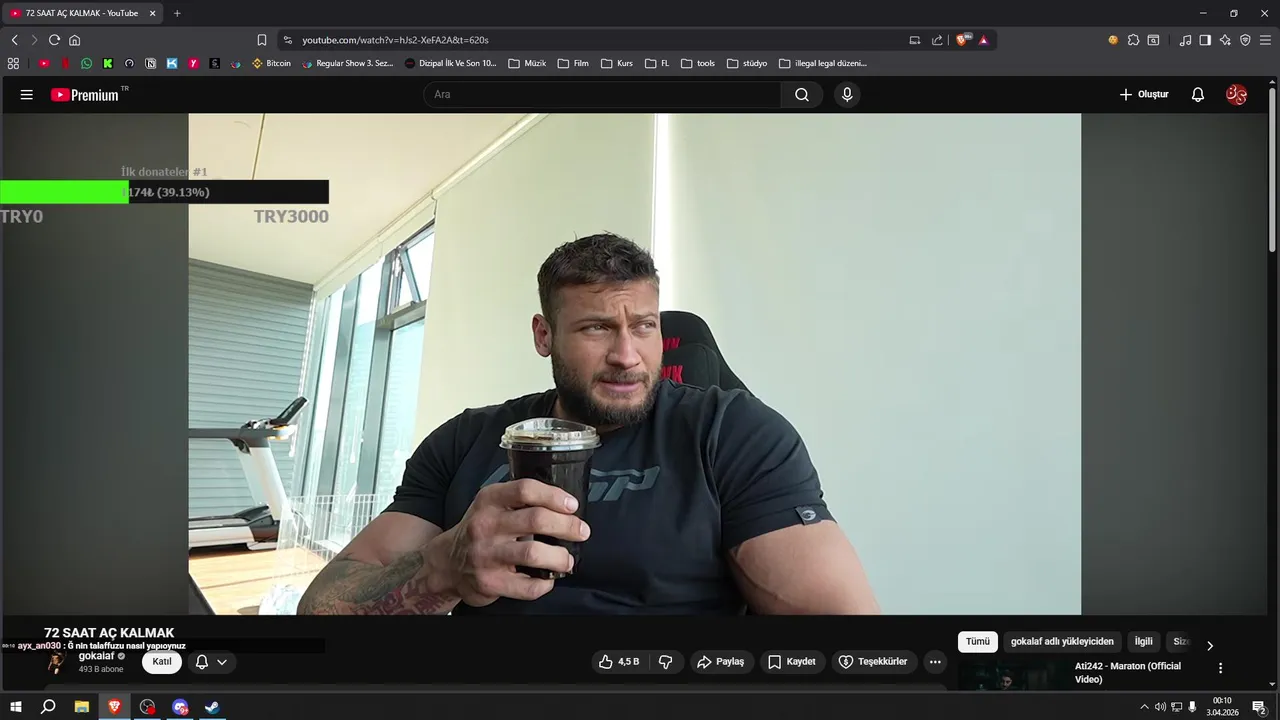The height and width of the screenshot is (720, 1280).
Task: Open the extensions puzzle menu
Action: tap(1133, 40)
